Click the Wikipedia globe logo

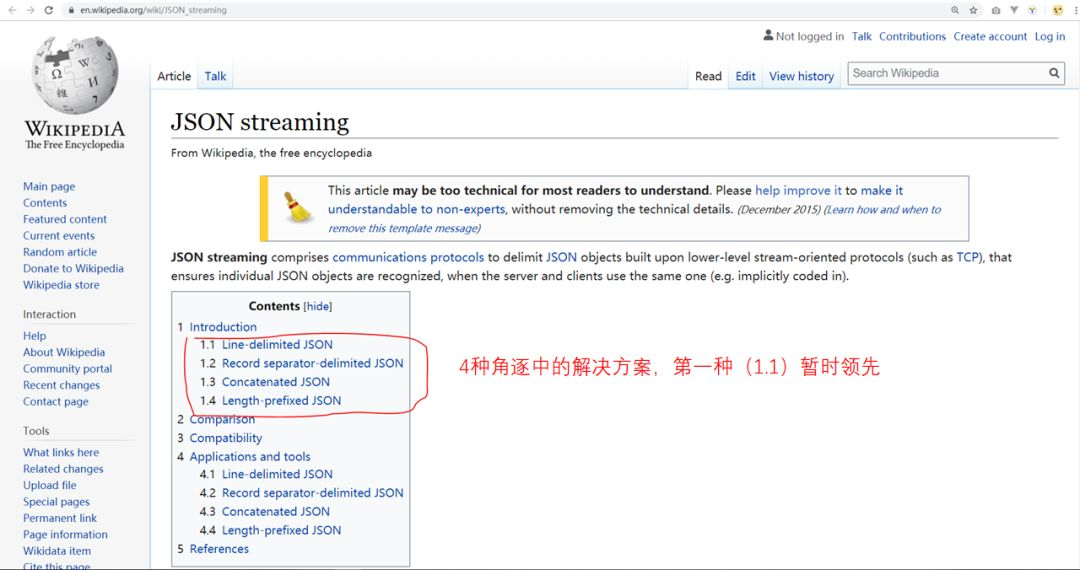click(74, 76)
